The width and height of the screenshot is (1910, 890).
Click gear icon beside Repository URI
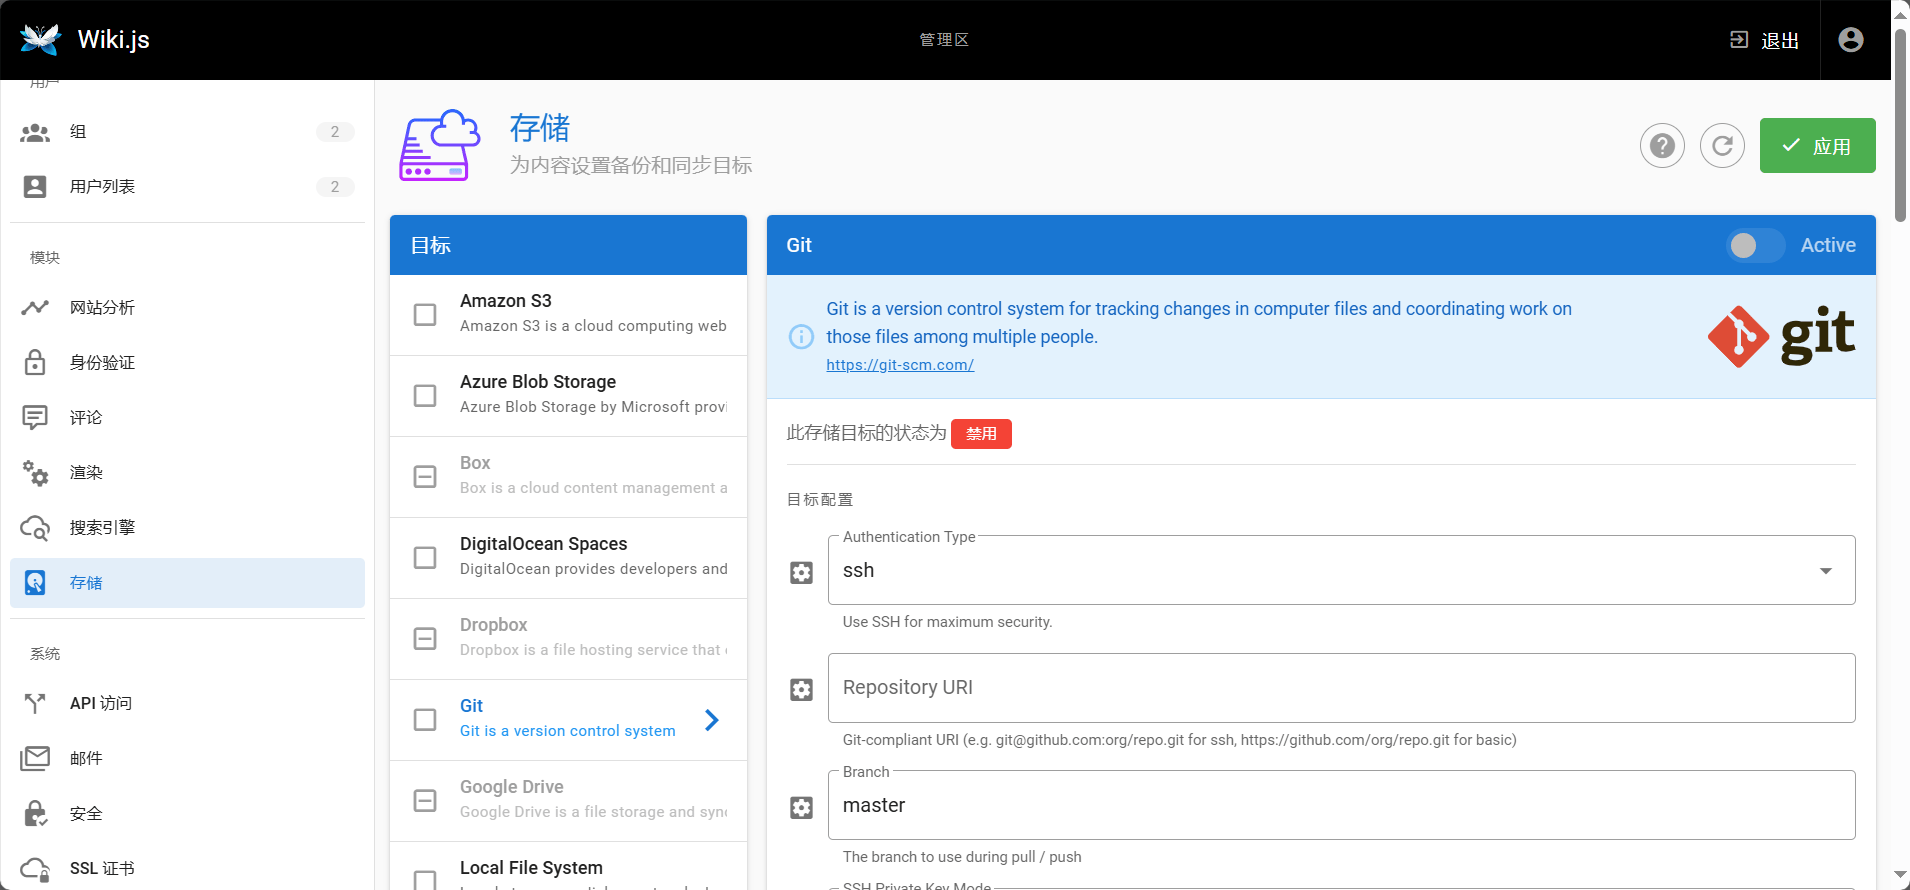[801, 690]
